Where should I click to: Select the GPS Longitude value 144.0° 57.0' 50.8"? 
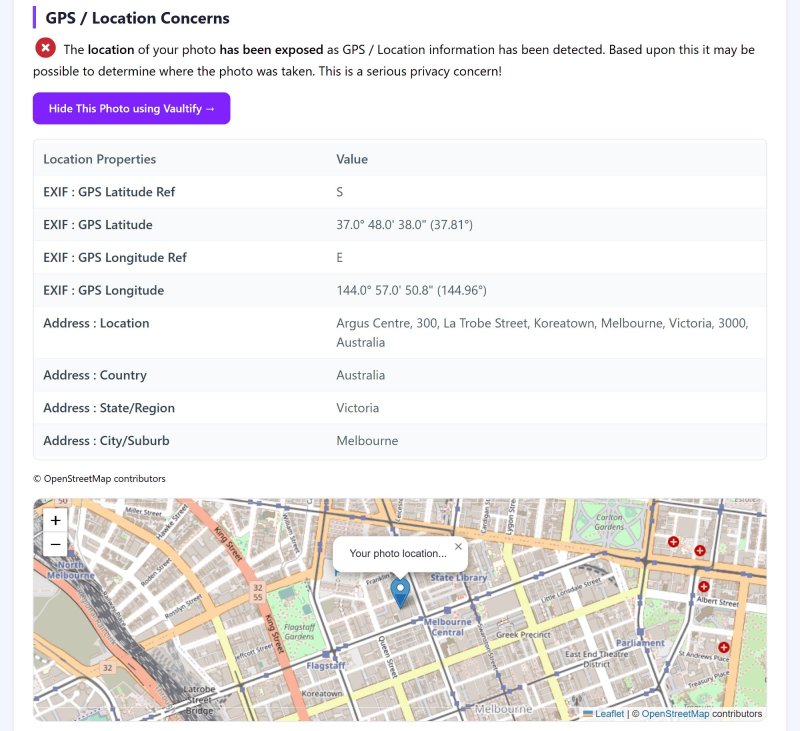pyautogui.click(x=411, y=290)
